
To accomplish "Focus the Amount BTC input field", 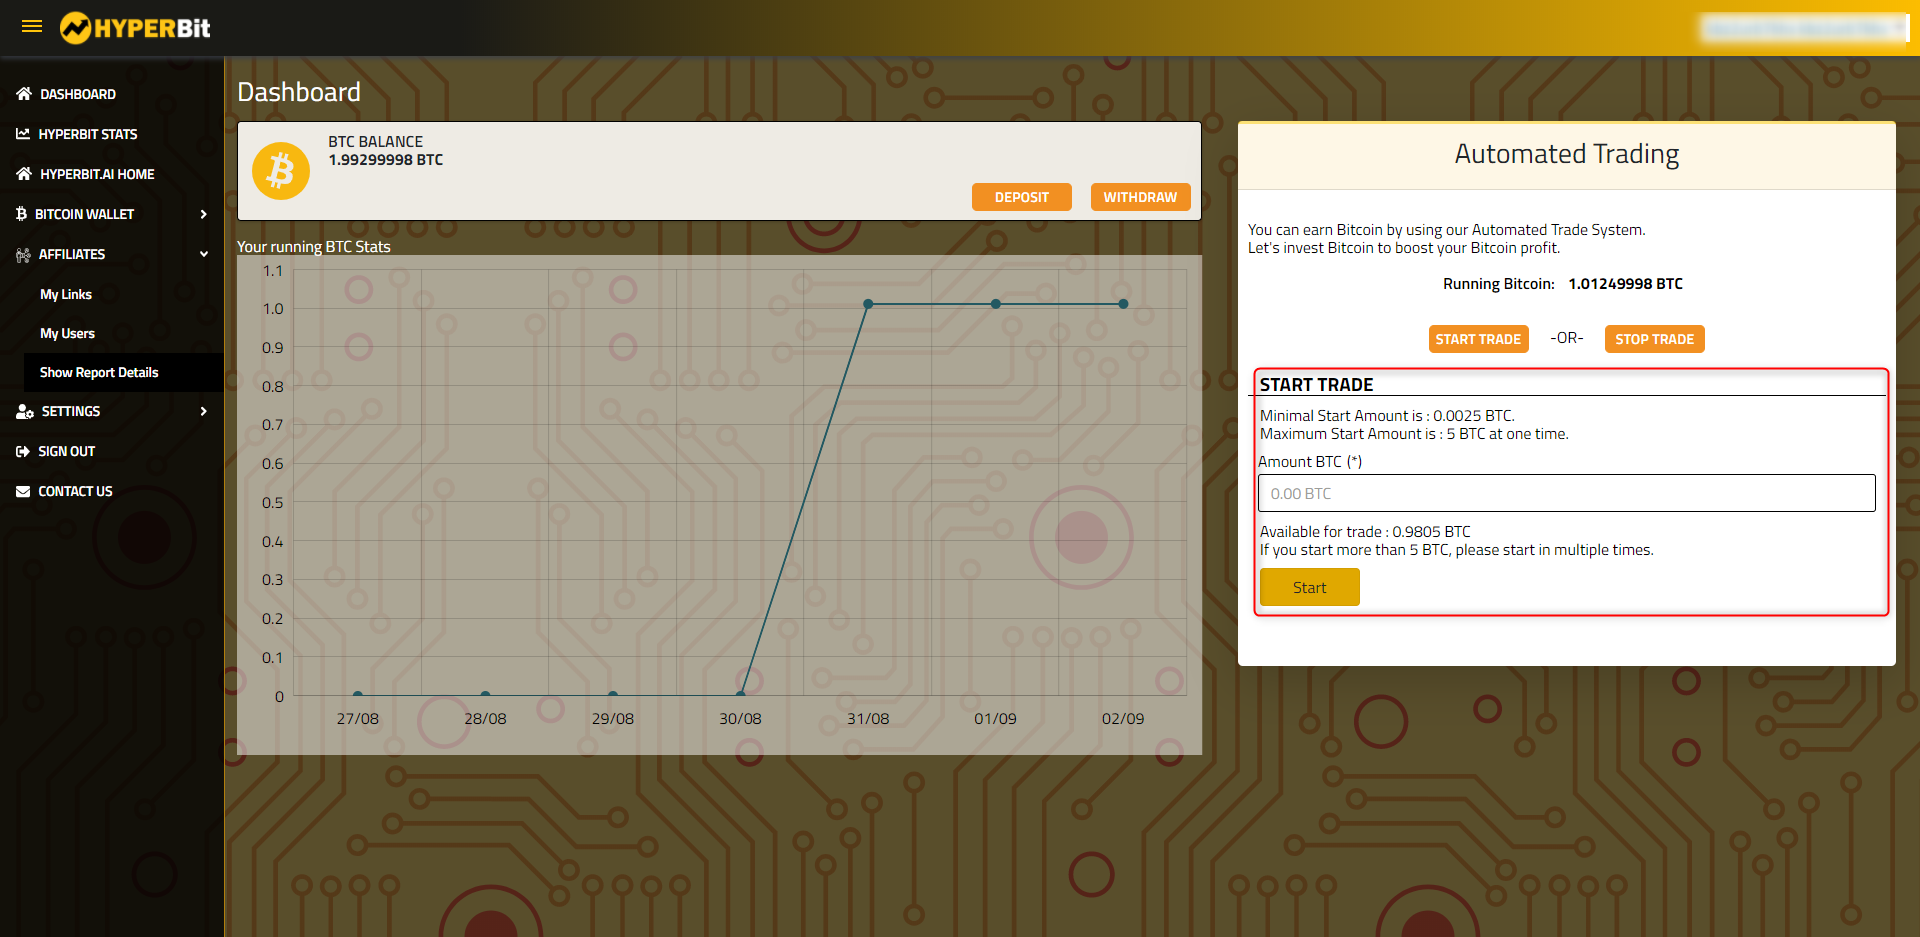I will [1566, 493].
